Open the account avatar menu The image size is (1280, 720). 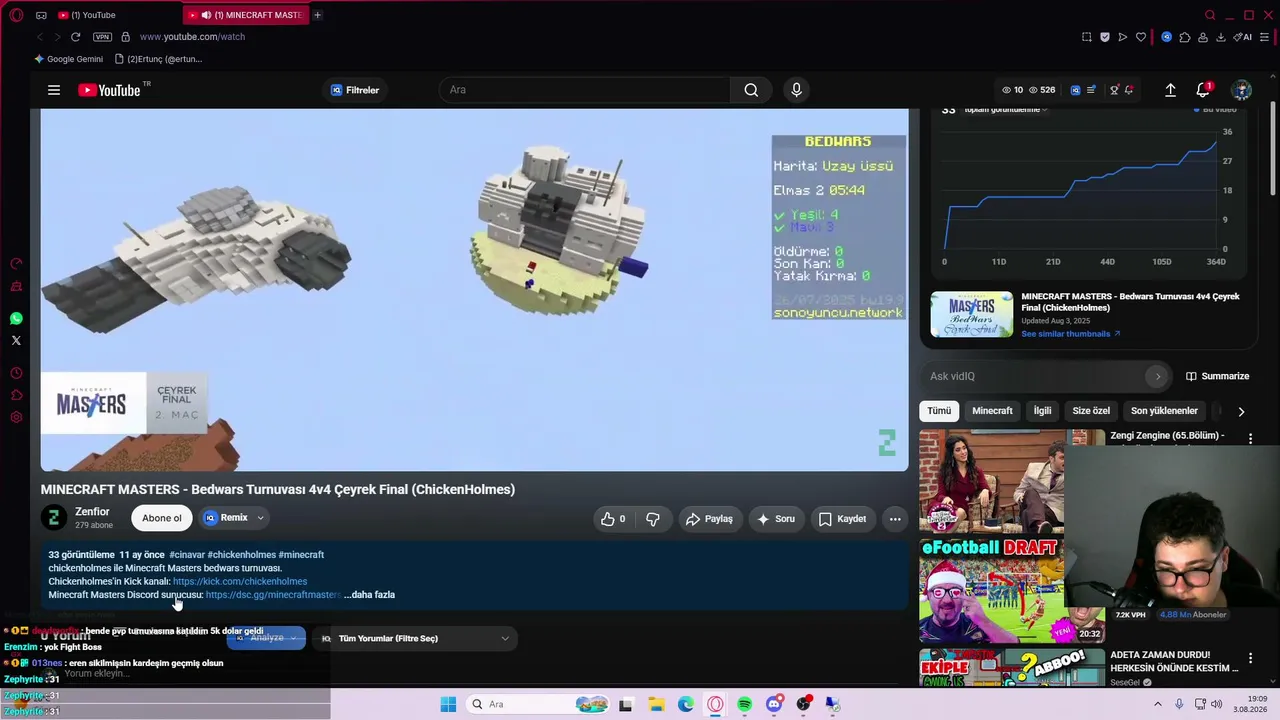tap(1241, 90)
